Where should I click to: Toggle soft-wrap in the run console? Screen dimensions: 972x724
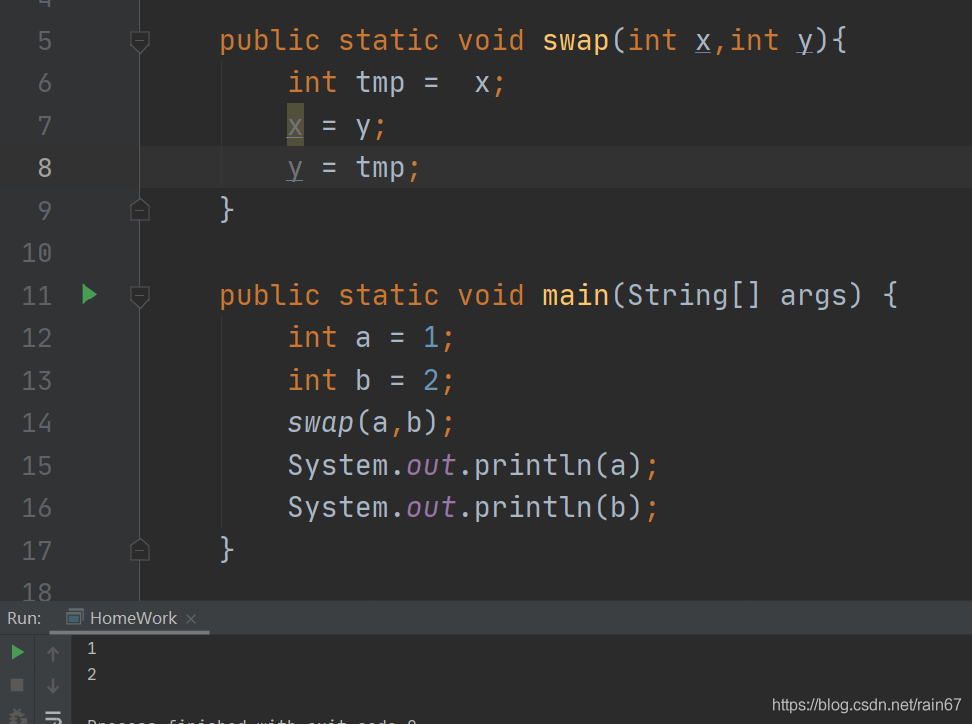point(53,718)
